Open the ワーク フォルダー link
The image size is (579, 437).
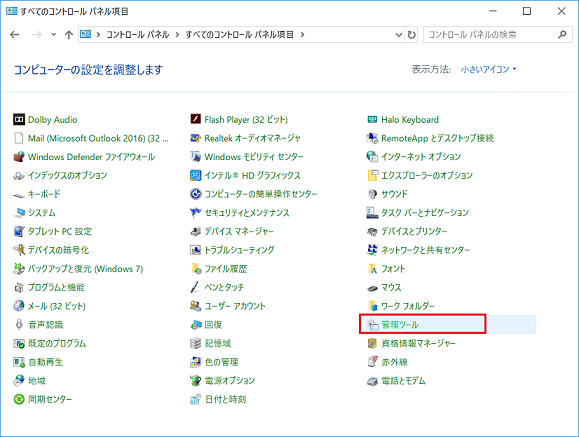point(408,306)
